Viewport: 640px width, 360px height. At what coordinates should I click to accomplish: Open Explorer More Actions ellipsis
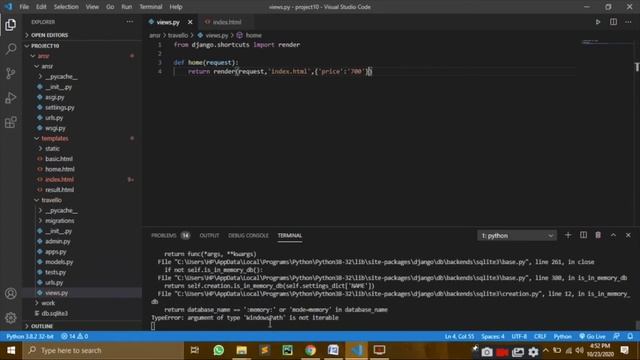pyautogui.click(x=129, y=22)
